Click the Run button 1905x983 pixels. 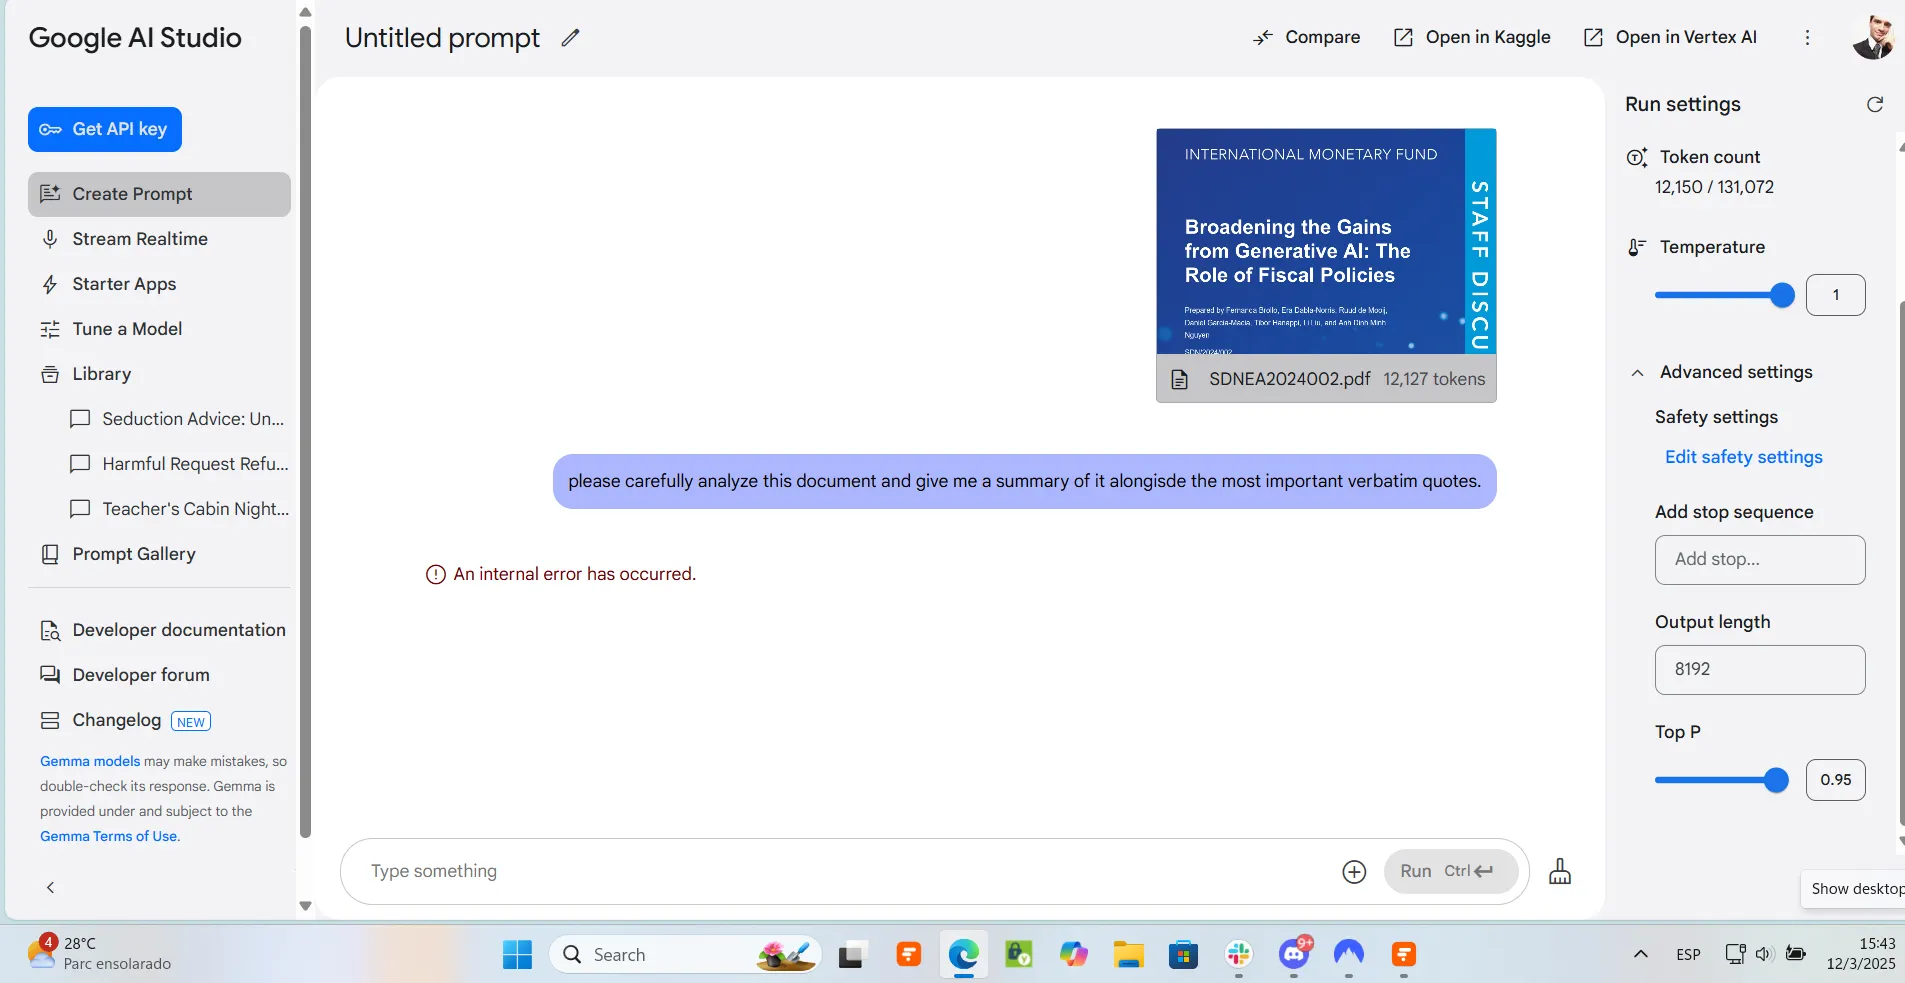(x=1450, y=871)
